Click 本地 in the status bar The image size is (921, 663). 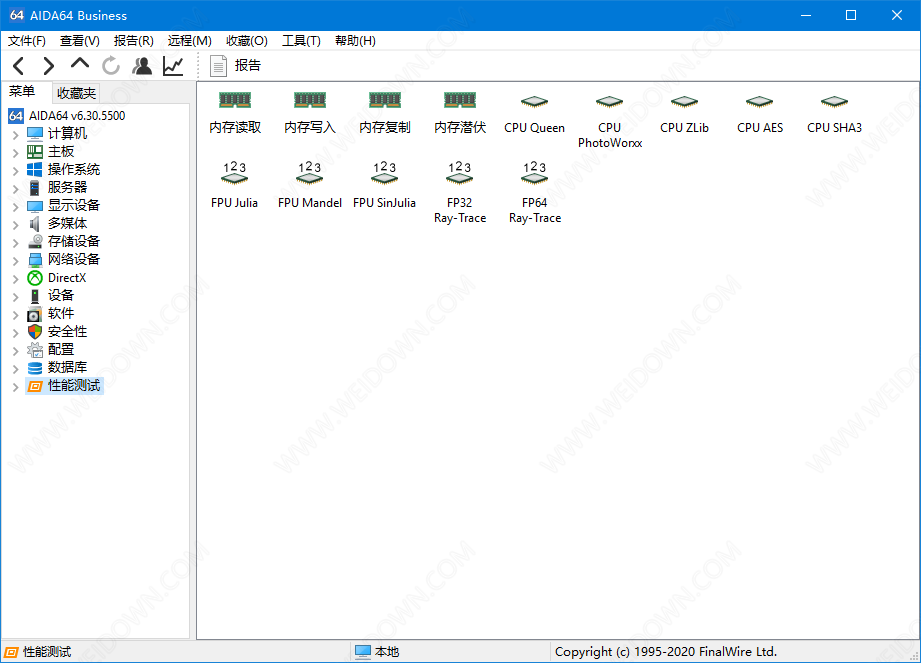tap(377, 652)
